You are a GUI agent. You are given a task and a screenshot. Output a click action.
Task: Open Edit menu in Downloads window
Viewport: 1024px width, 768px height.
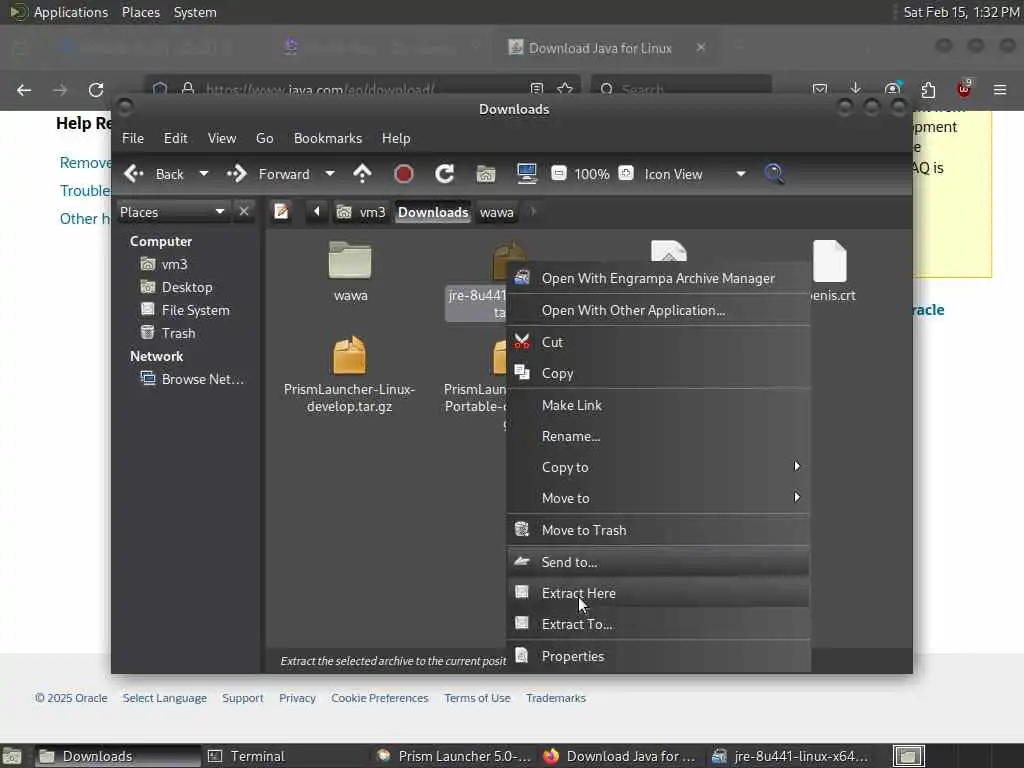tap(175, 138)
